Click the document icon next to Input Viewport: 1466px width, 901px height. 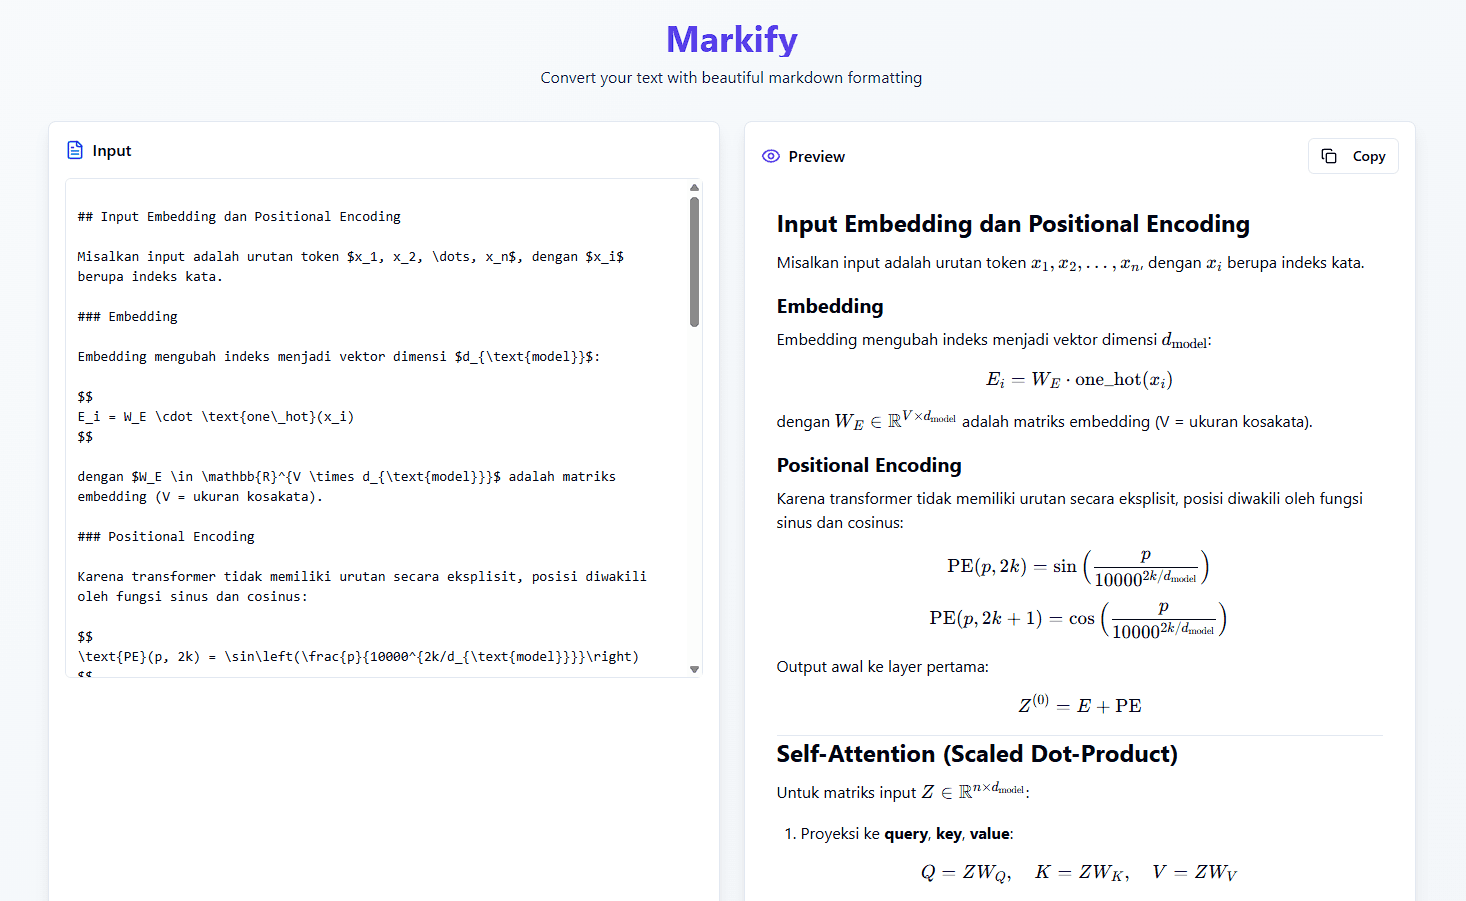(x=75, y=150)
